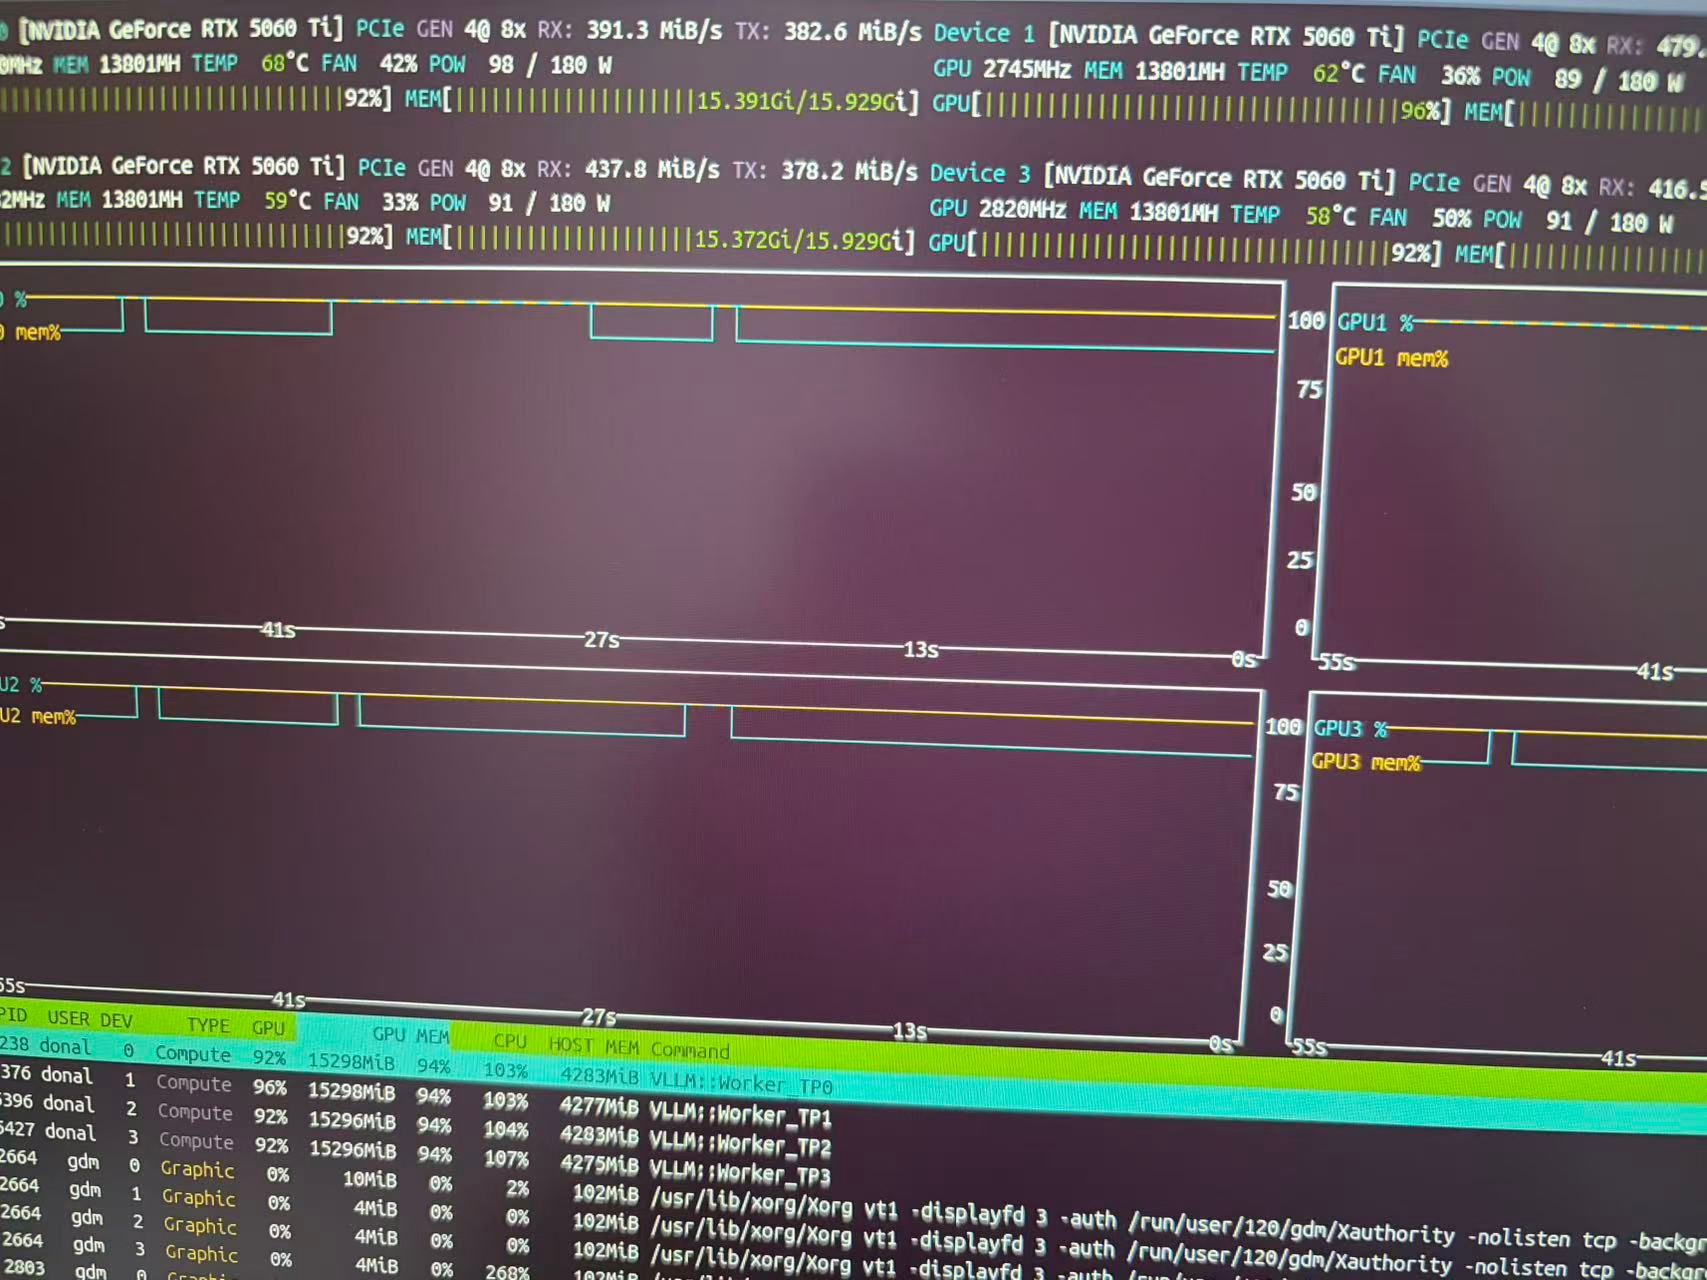Click the 68°C temperature reading
1707x1280 pixels.
[x=285, y=63]
